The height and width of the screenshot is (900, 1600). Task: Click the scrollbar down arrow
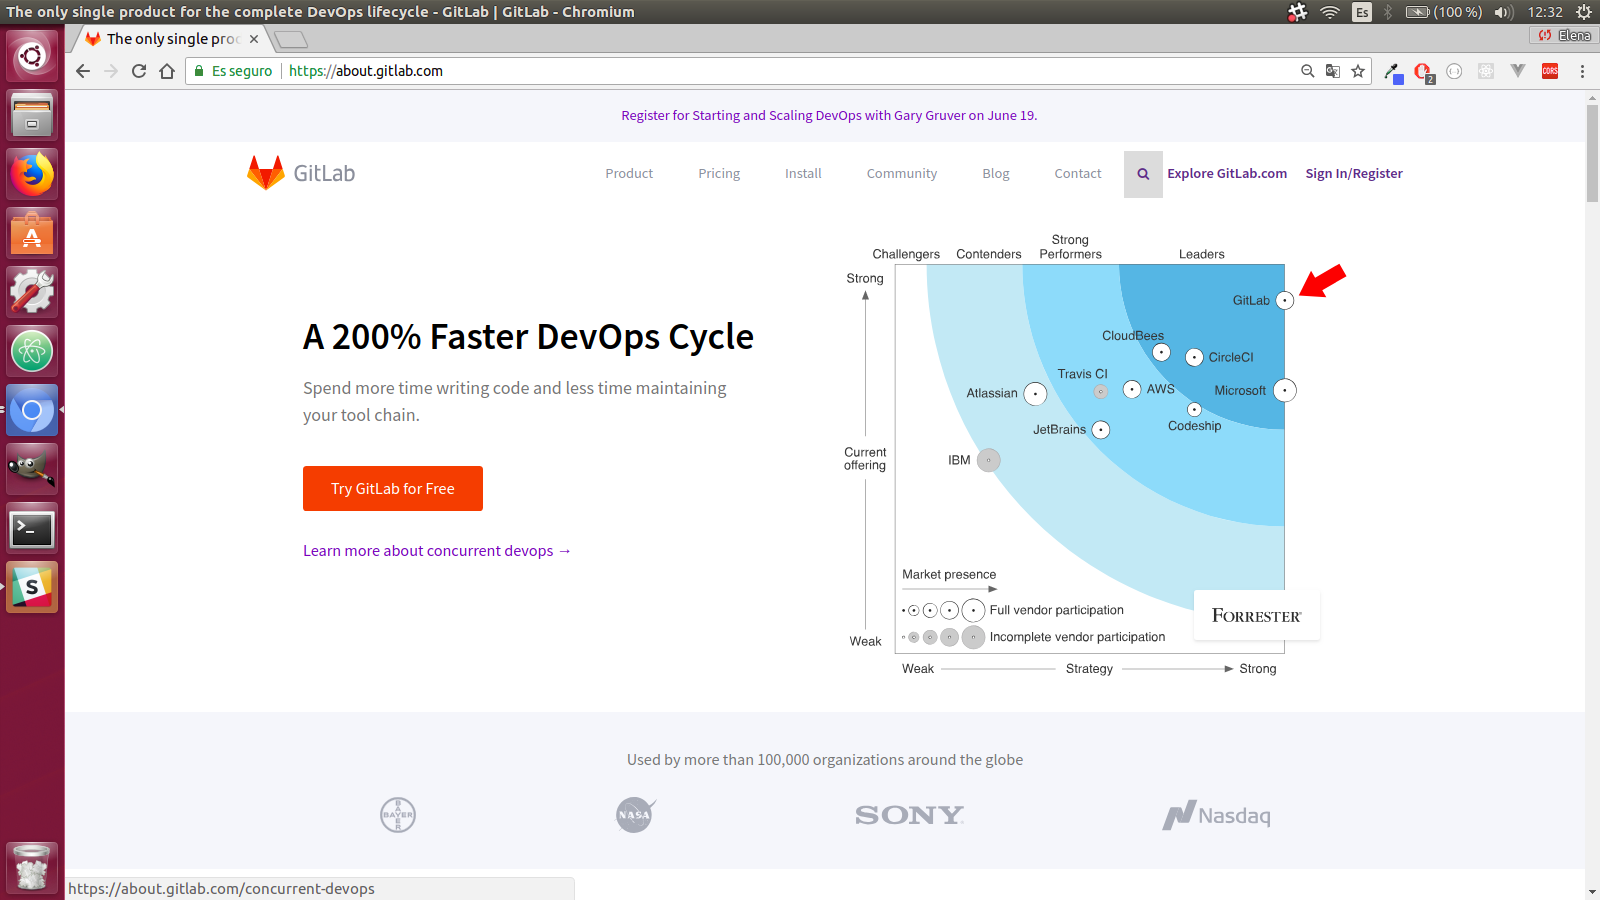click(x=1592, y=892)
